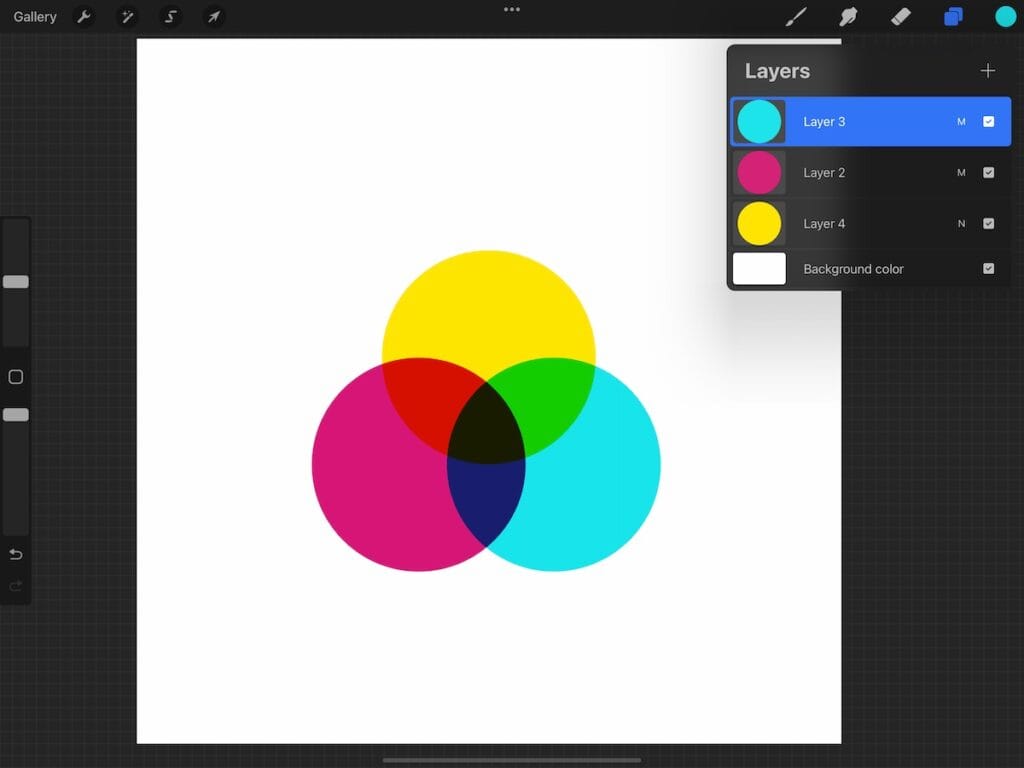Add a new layer with the plus button
The width and height of the screenshot is (1024, 768).
[x=988, y=70]
